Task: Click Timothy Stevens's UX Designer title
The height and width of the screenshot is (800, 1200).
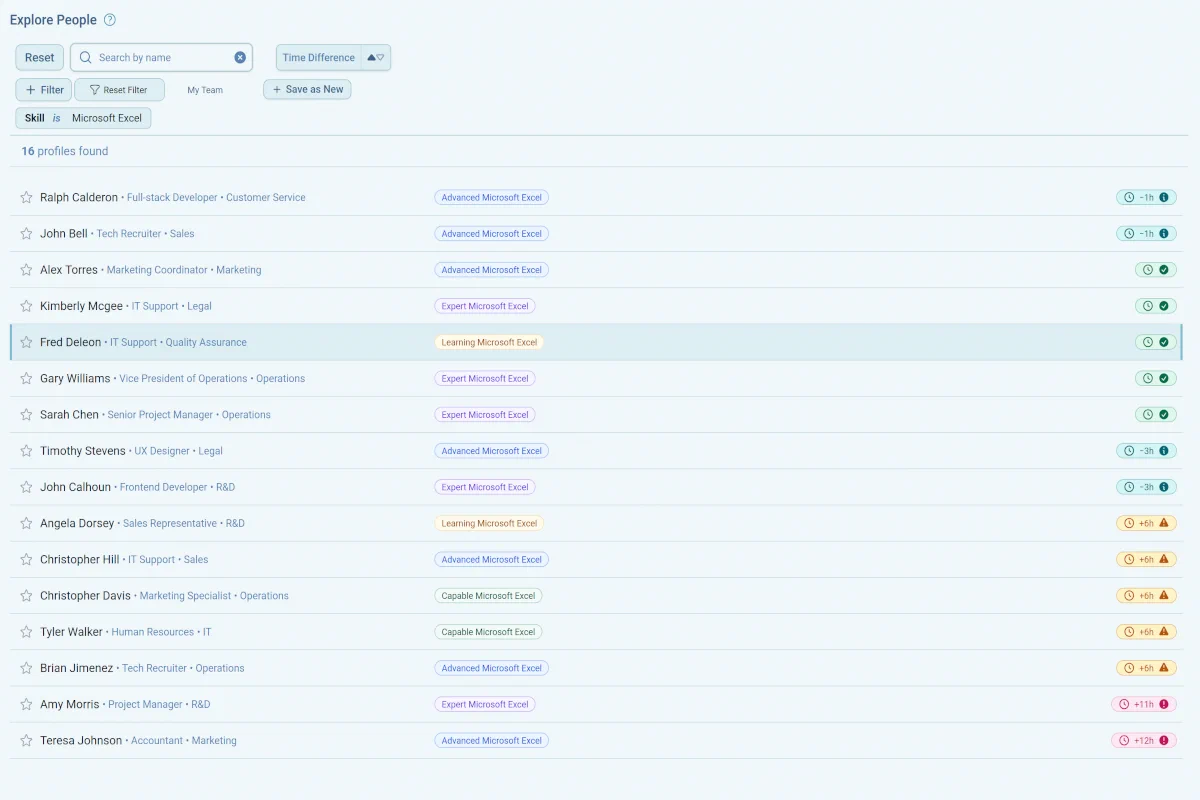Action: [x=162, y=451]
